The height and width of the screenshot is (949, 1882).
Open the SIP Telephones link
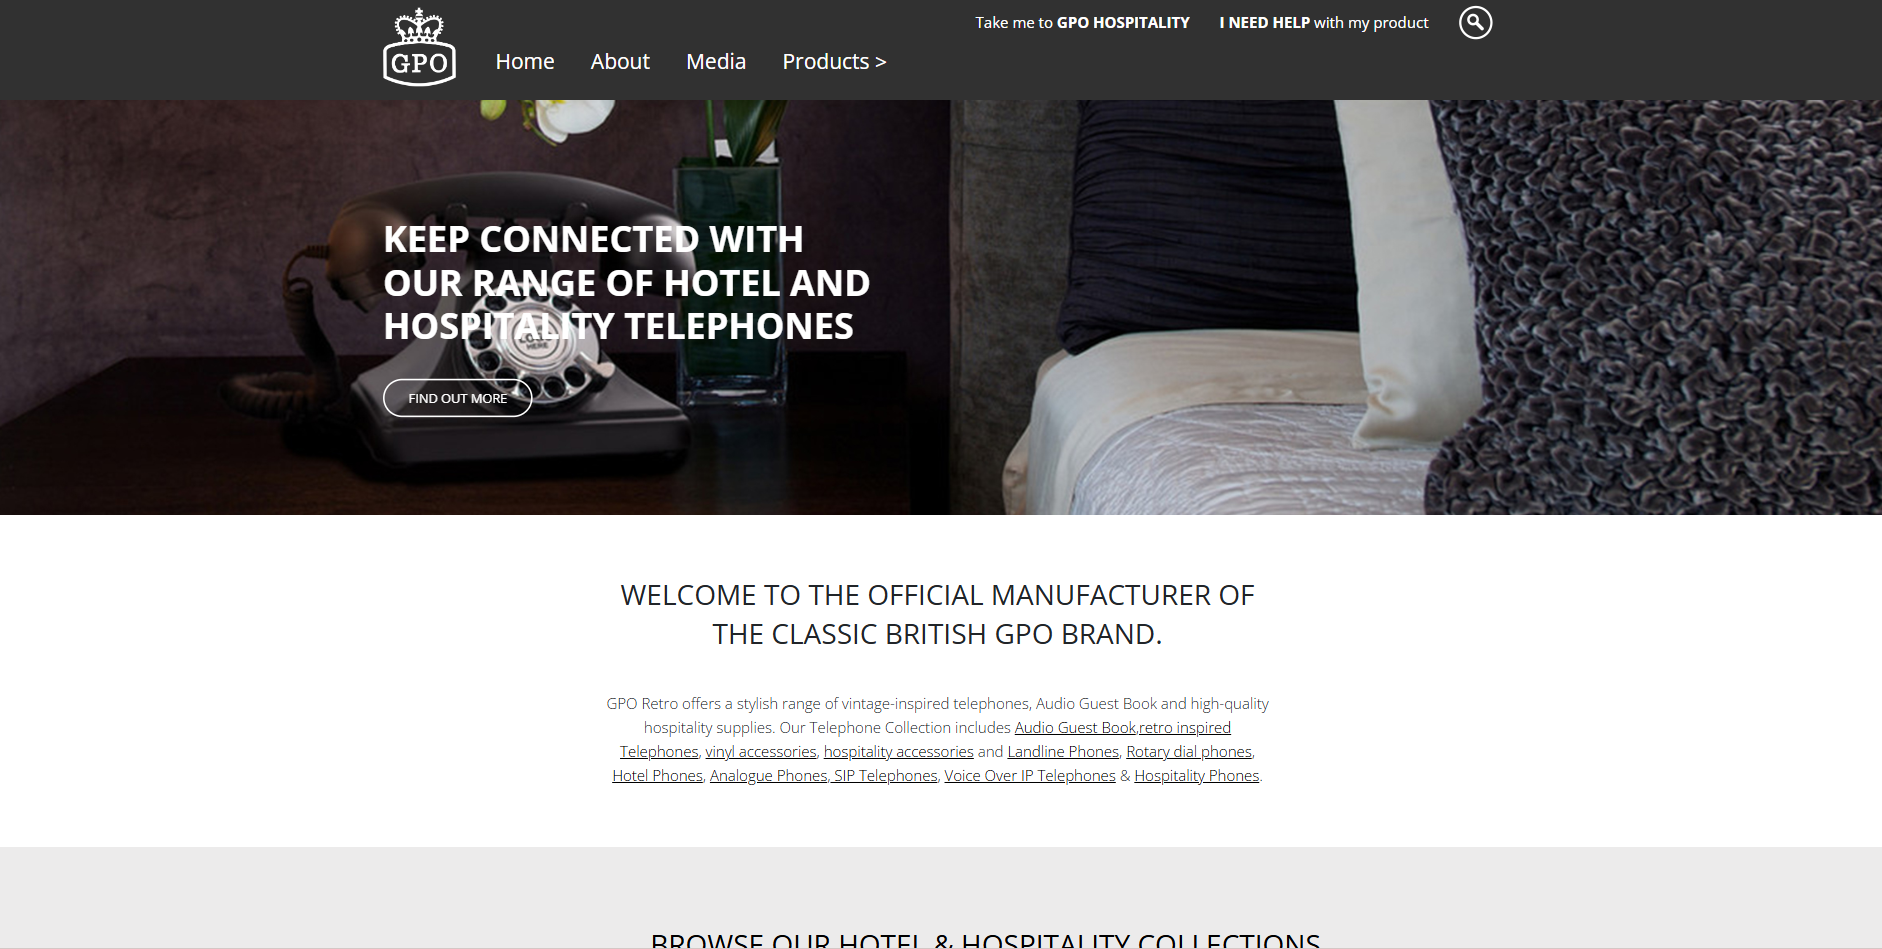pos(885,776)
